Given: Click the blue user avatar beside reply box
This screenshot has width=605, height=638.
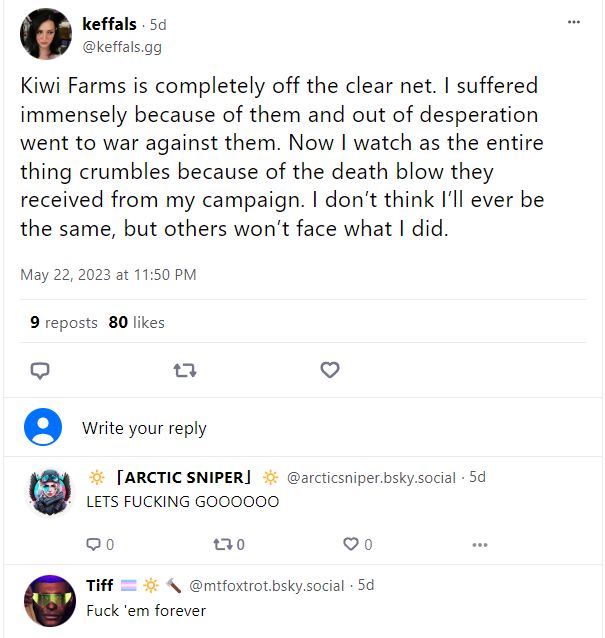Looking at the screenshot, I should click(x=44, y=427).
